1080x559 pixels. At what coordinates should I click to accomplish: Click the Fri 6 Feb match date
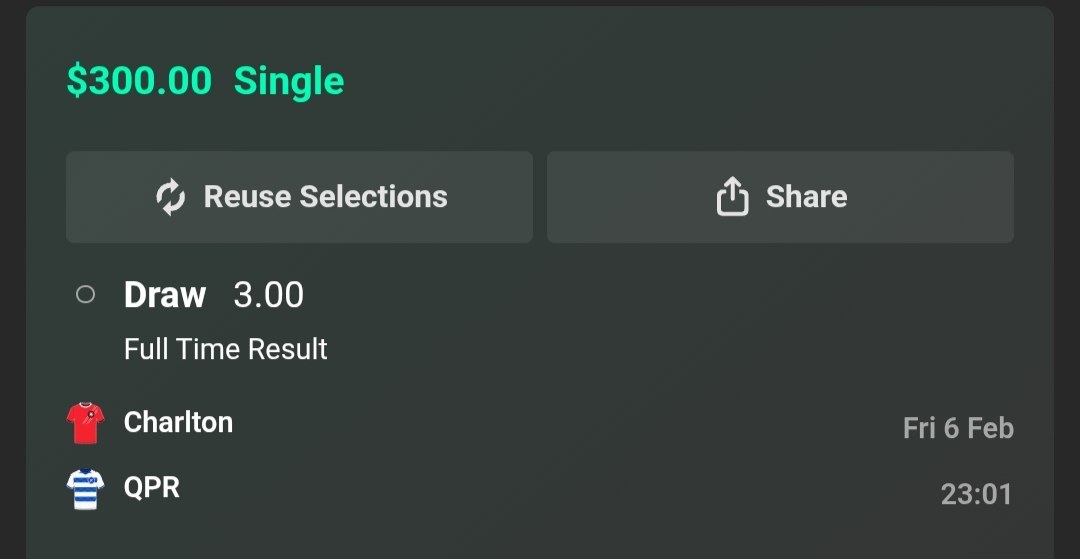[958, 429]
